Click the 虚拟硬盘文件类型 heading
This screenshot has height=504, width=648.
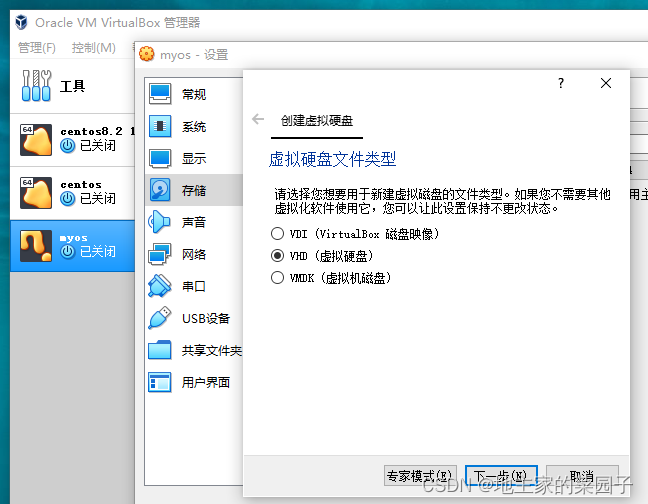coord(332,159)
